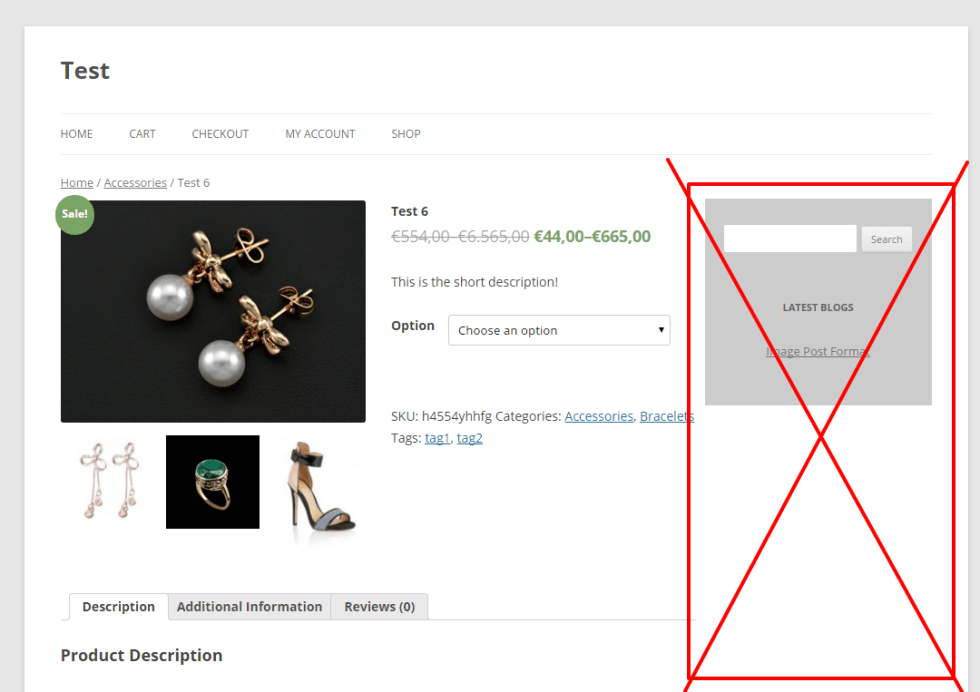Click the struck-through price €554,00–€6.565,00

coord(460,236)
